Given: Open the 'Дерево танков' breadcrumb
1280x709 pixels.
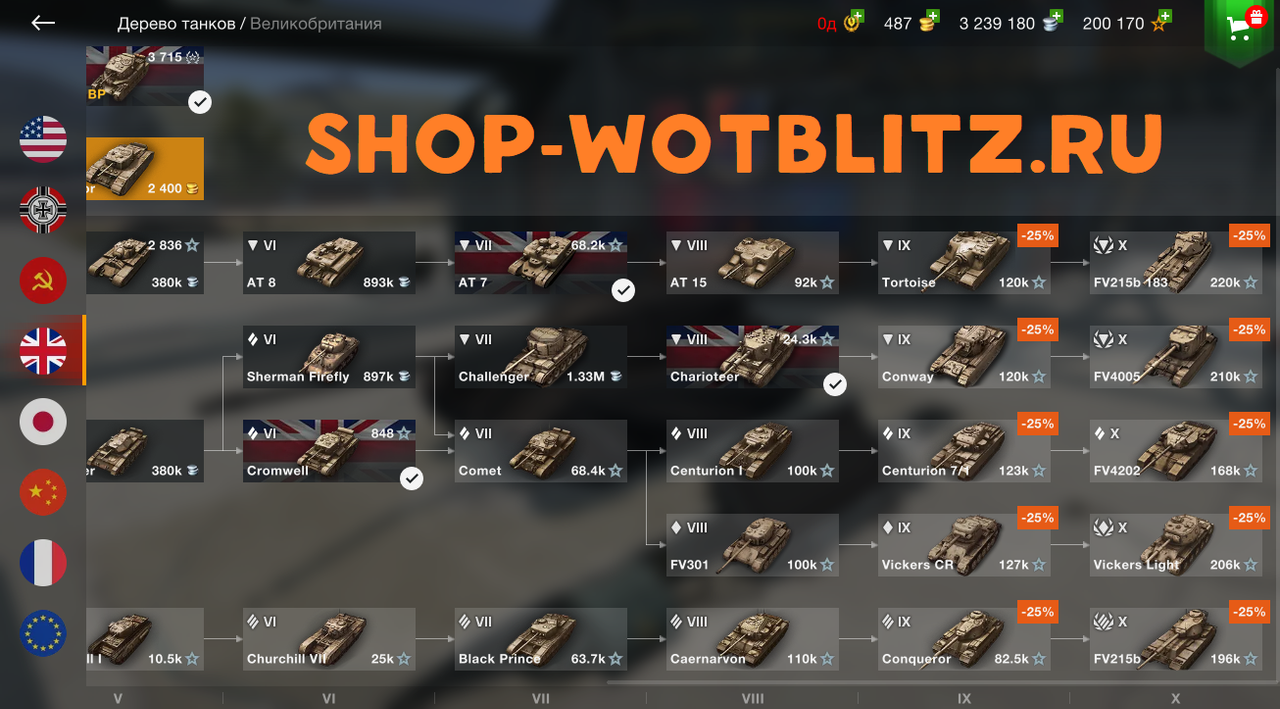Looking at the screenshot, I should pos(176,23).
